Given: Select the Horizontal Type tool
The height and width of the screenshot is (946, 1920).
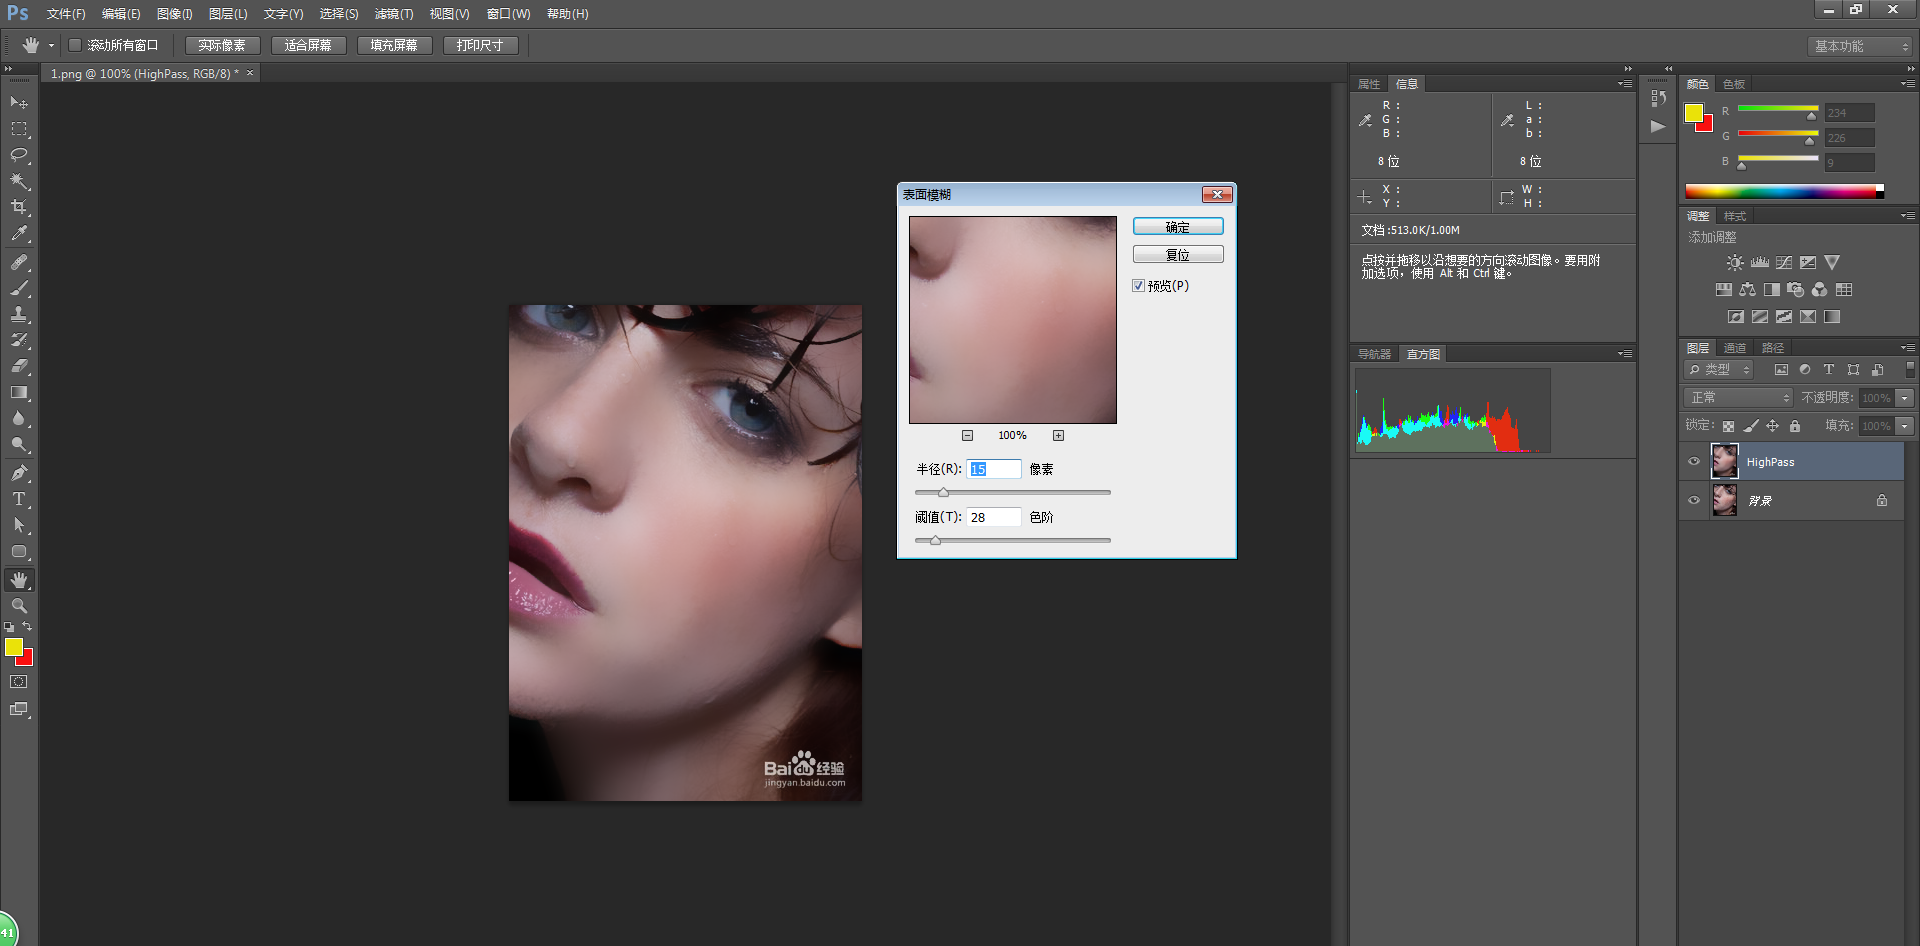Looking at the screenshot, I should [x=19, y=499].
